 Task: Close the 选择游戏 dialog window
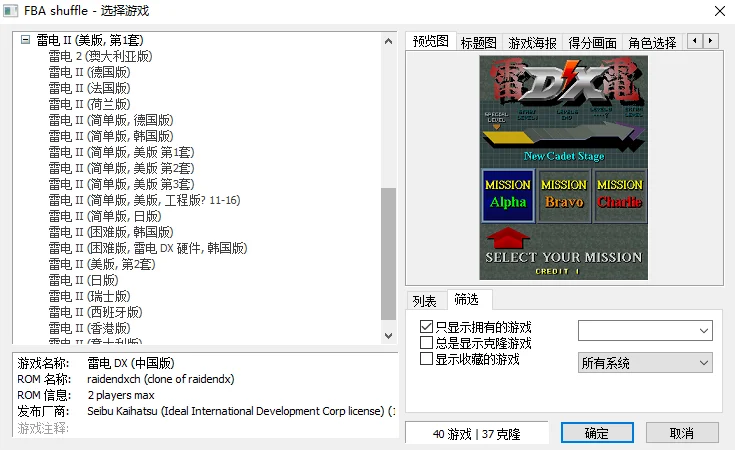720,11
